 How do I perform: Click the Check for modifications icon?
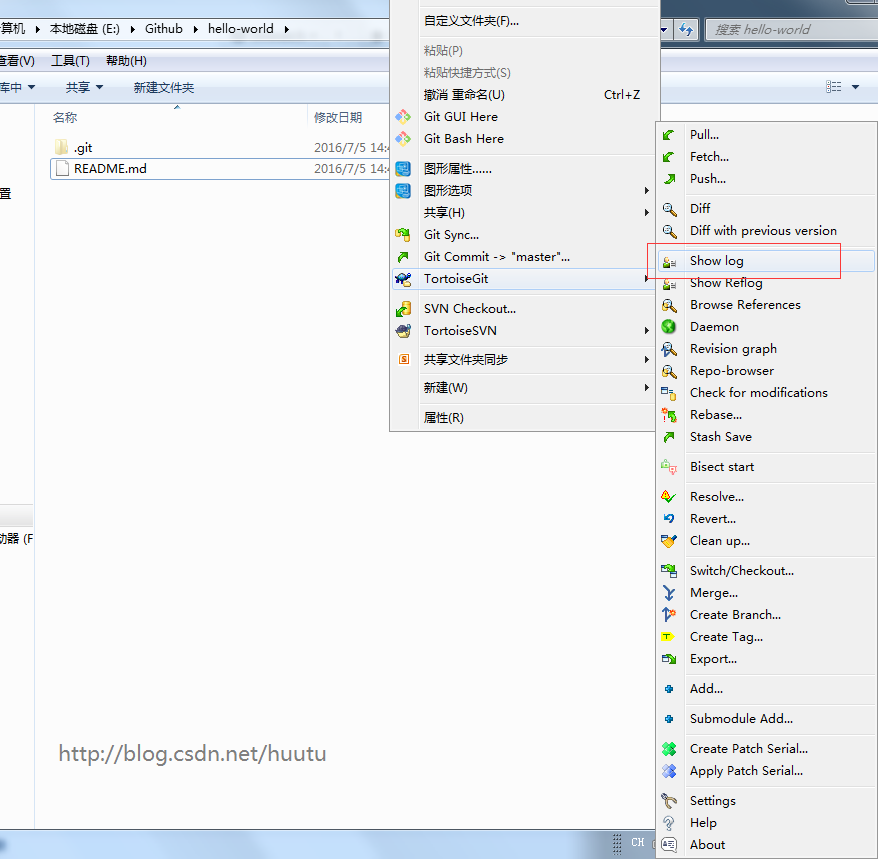click(669, 393)
